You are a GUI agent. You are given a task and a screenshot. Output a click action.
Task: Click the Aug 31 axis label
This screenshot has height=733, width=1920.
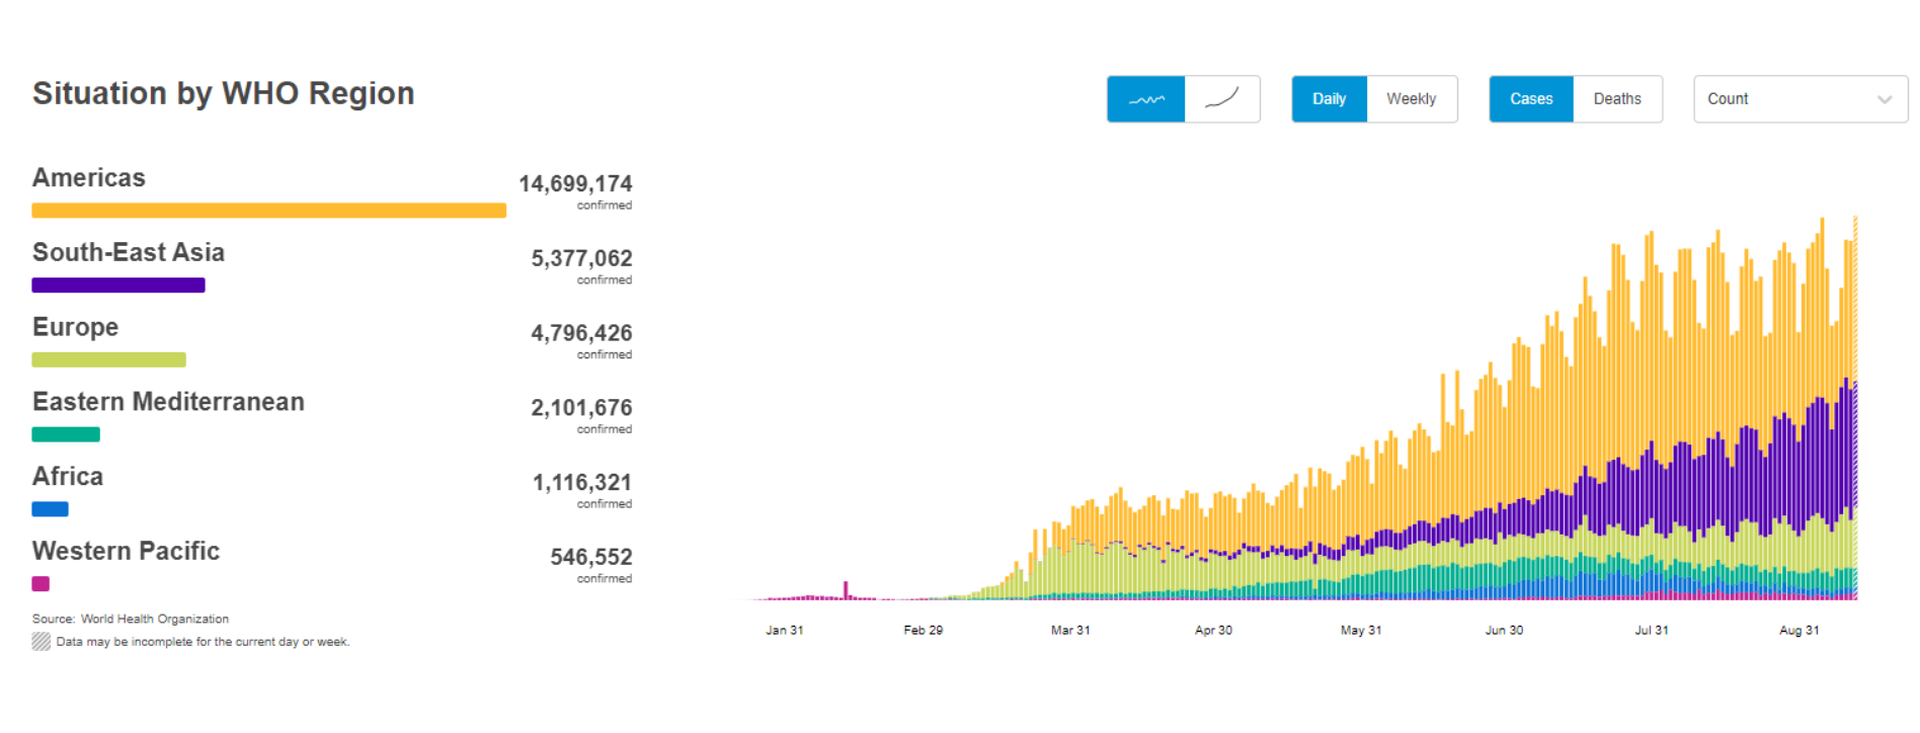click(x=1799, y=630)
